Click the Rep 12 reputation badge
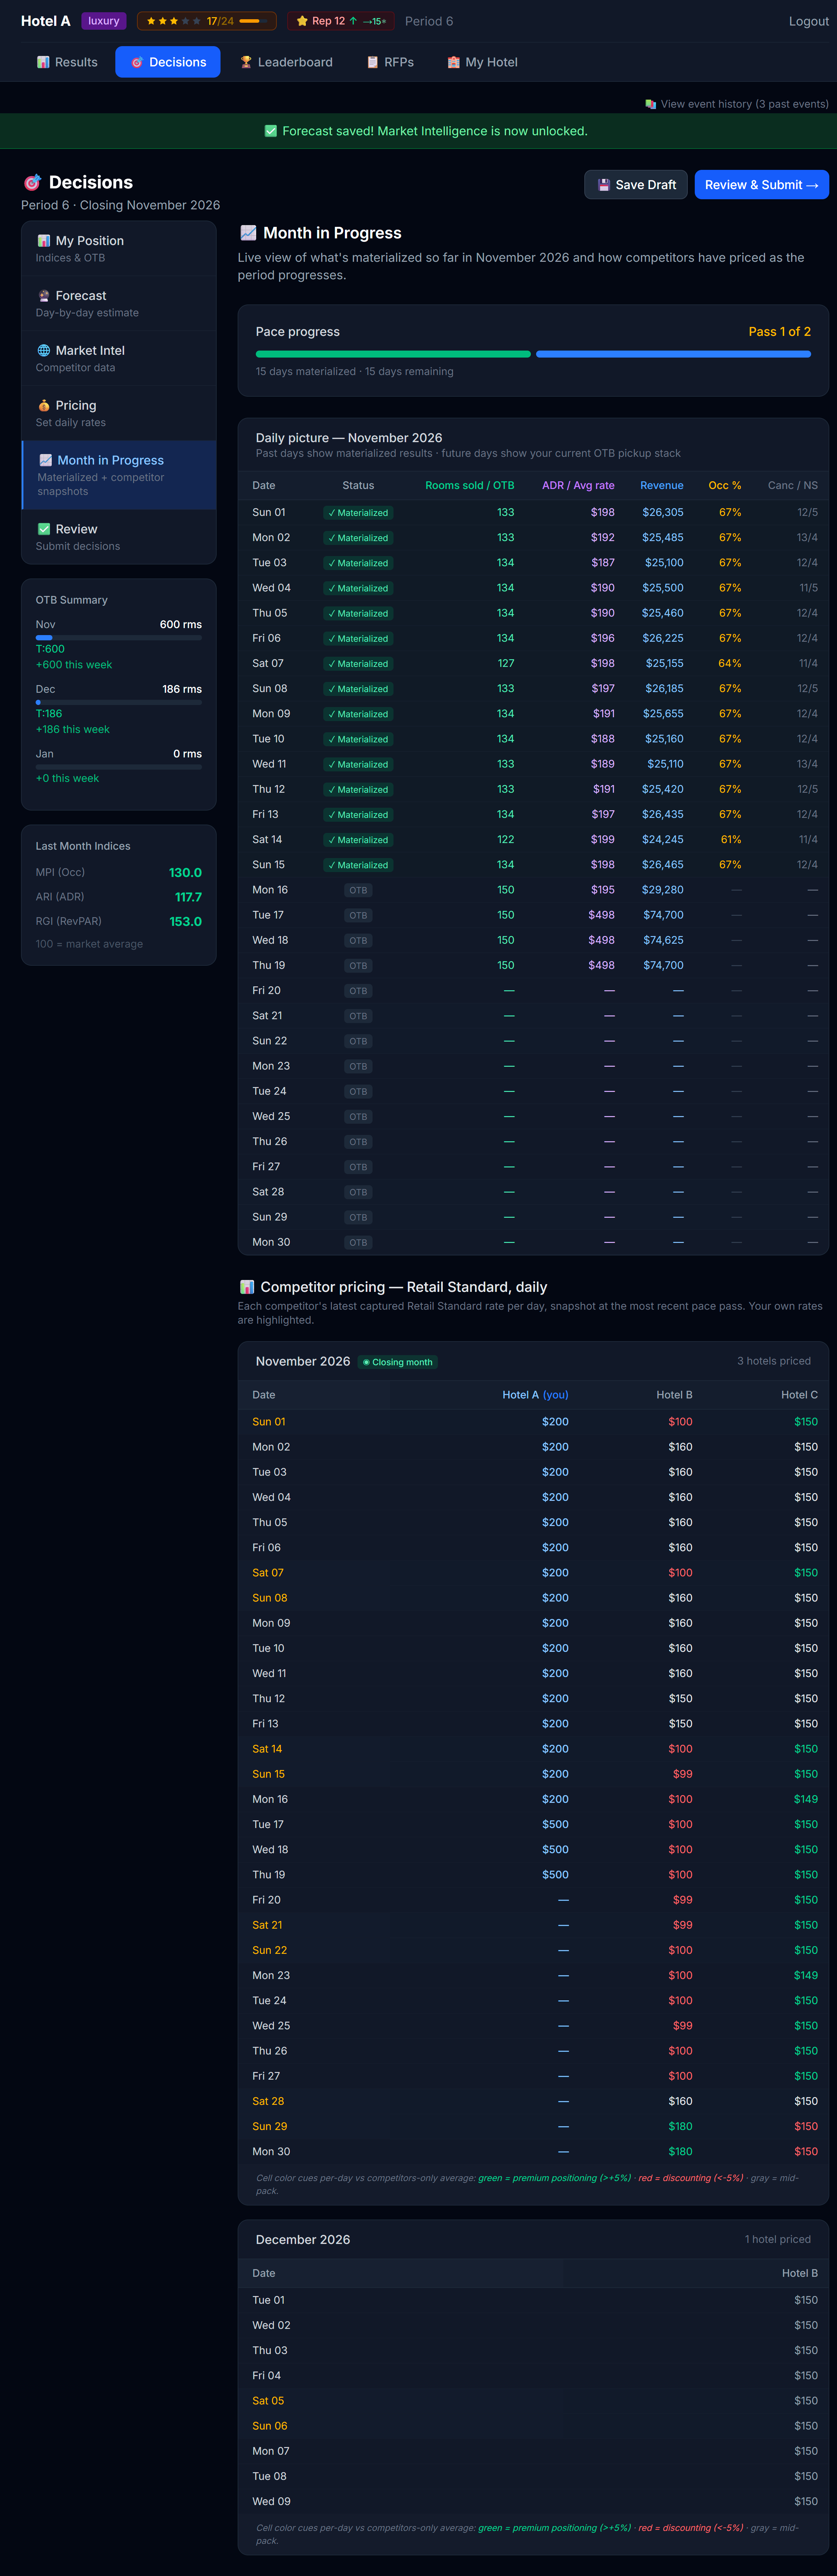 click(x=341, y=21)
